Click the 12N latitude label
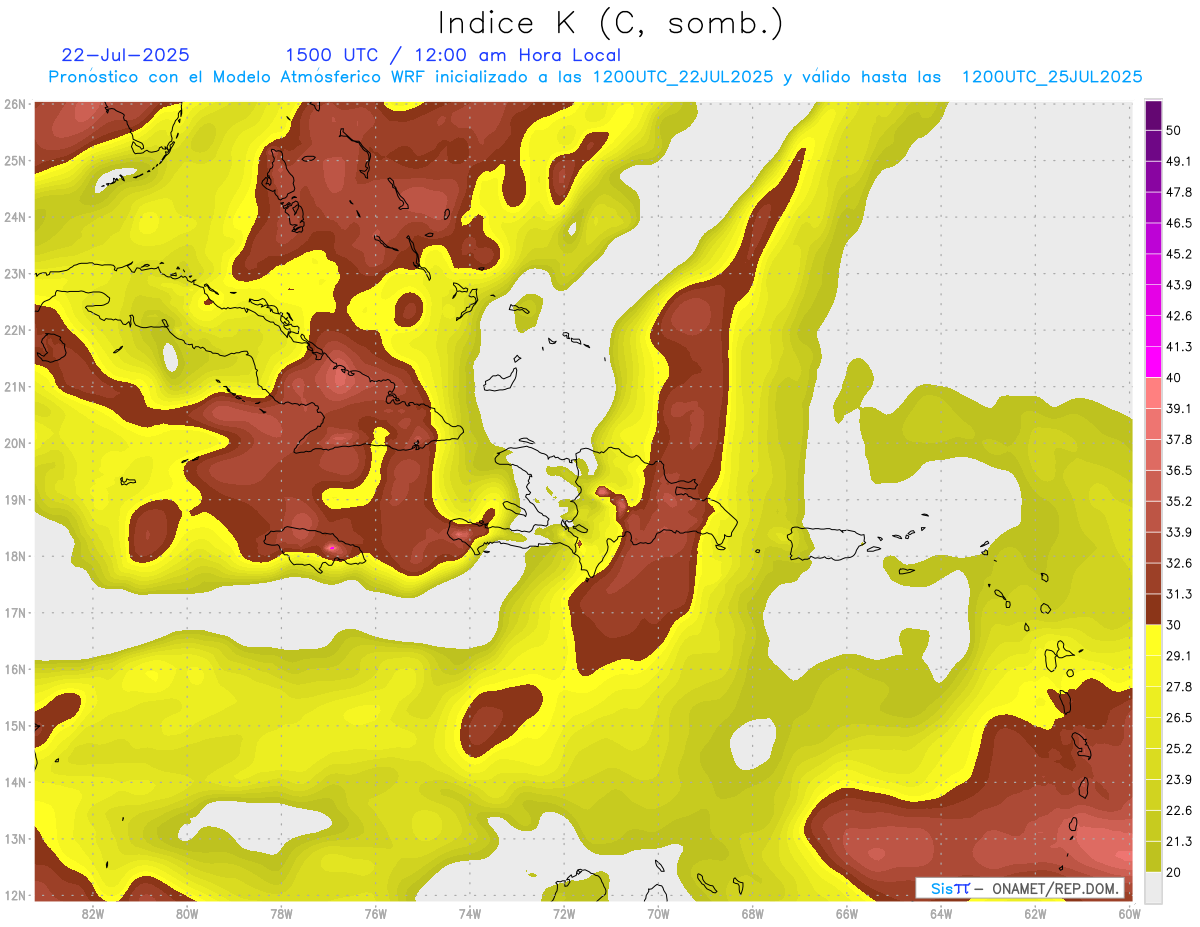 tap(15, 895)
